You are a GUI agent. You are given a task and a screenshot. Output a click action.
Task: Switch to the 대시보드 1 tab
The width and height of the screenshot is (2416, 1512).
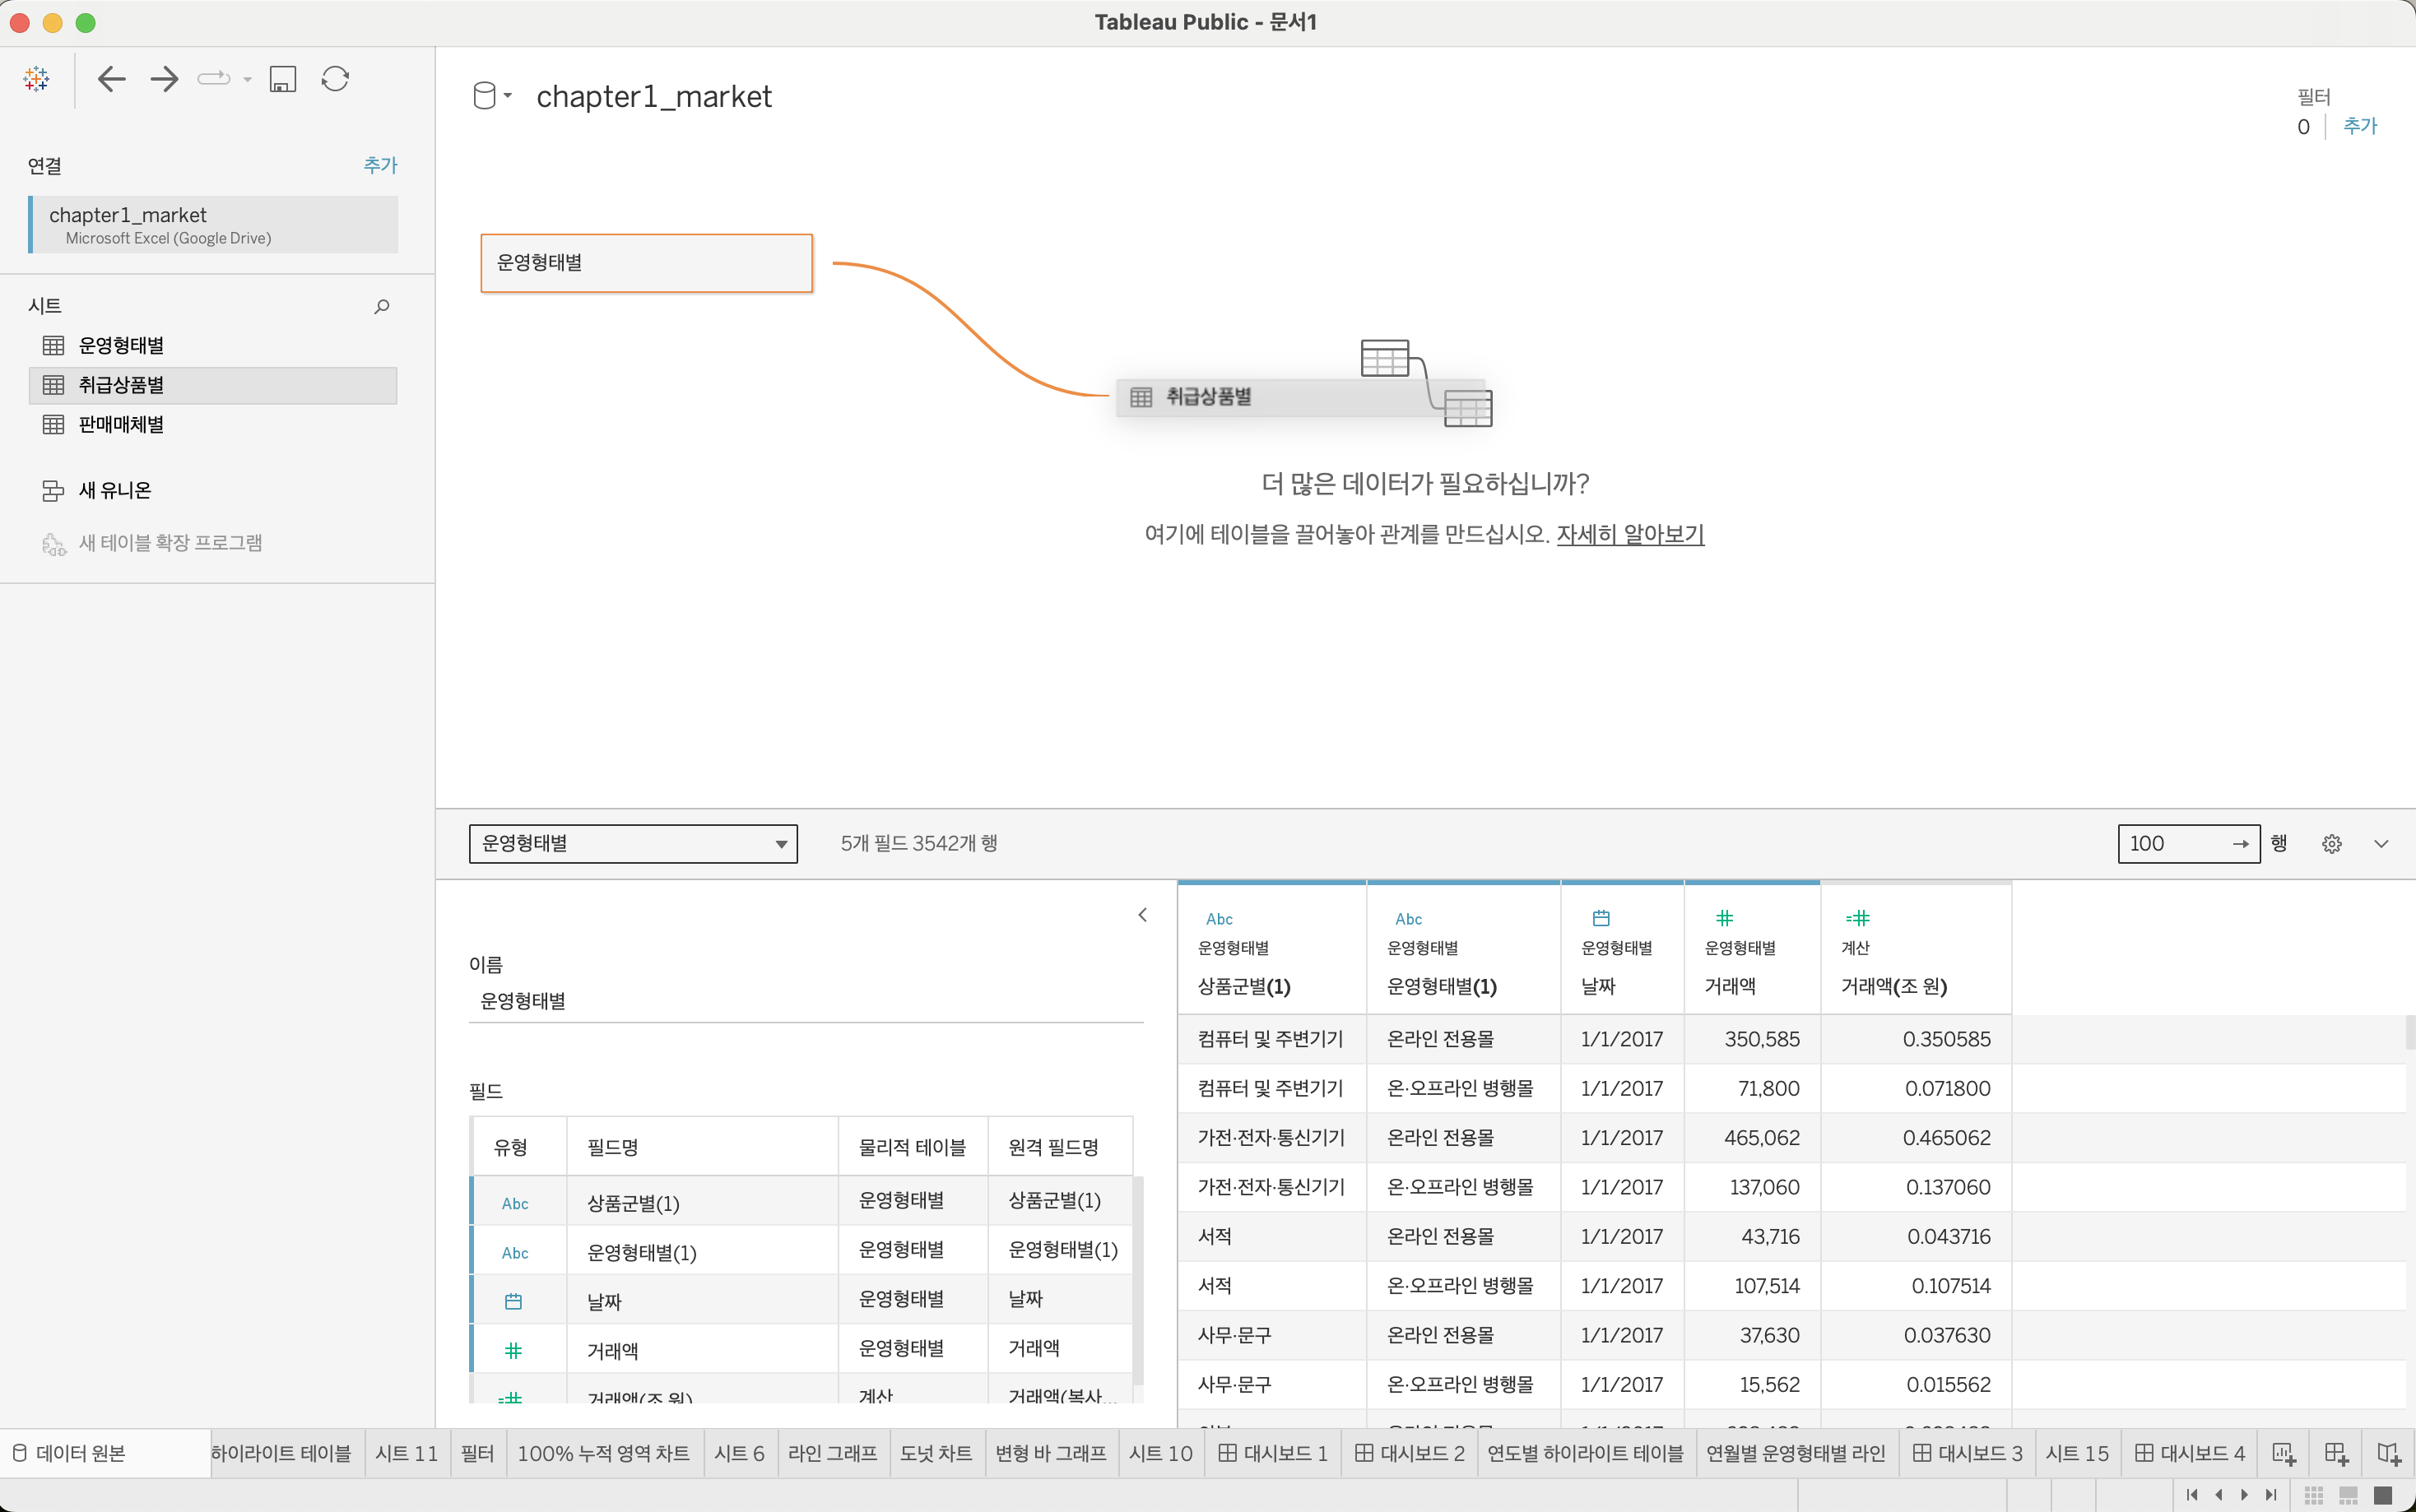point(1273,1453)
